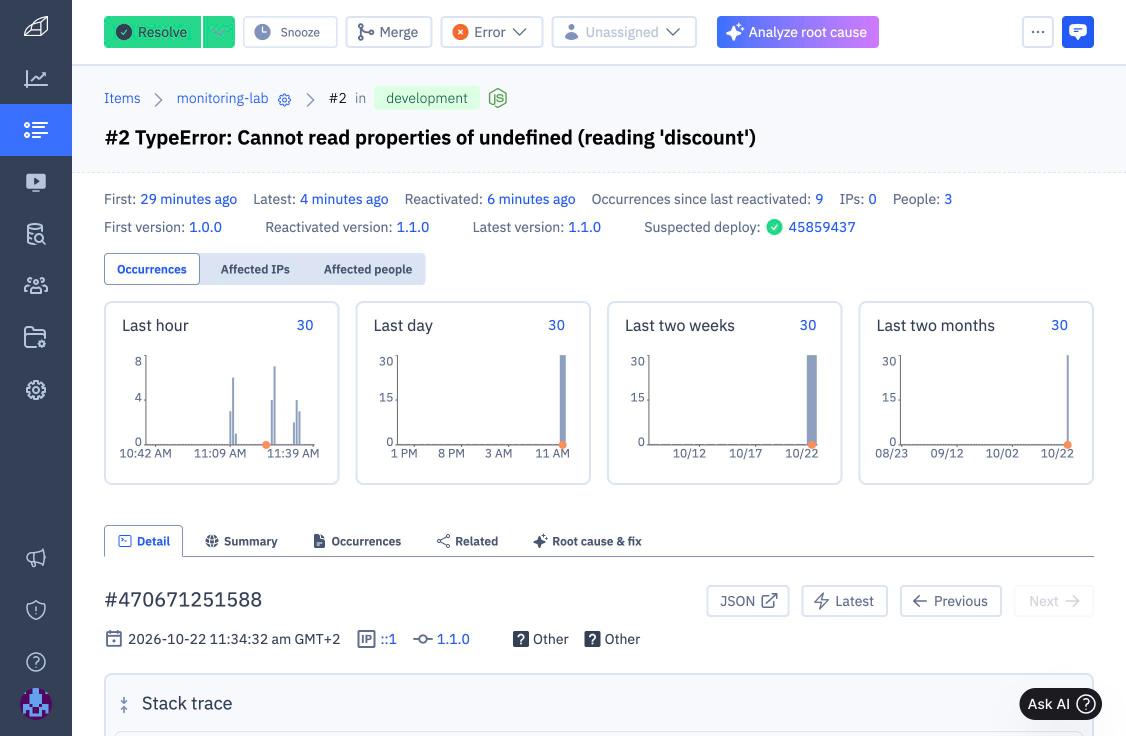Click the monitoring-lab project settings gear
The height and width of the screenshot is (736, 1126).
click(284, 100)
